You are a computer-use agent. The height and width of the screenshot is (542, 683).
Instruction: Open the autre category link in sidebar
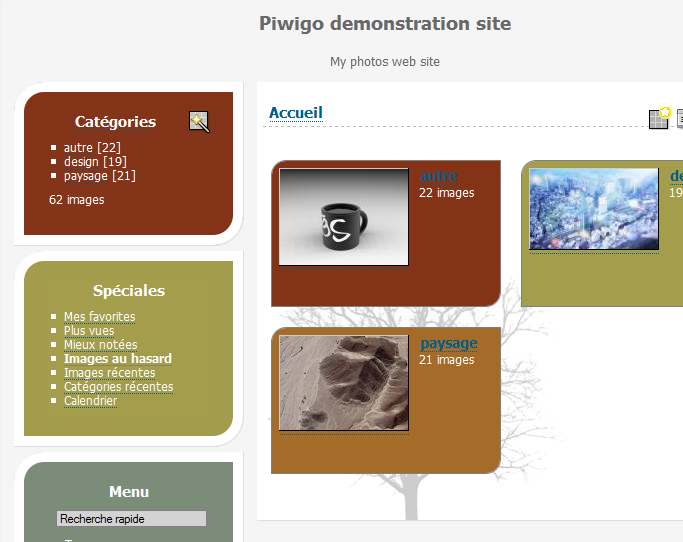[77, 148]
